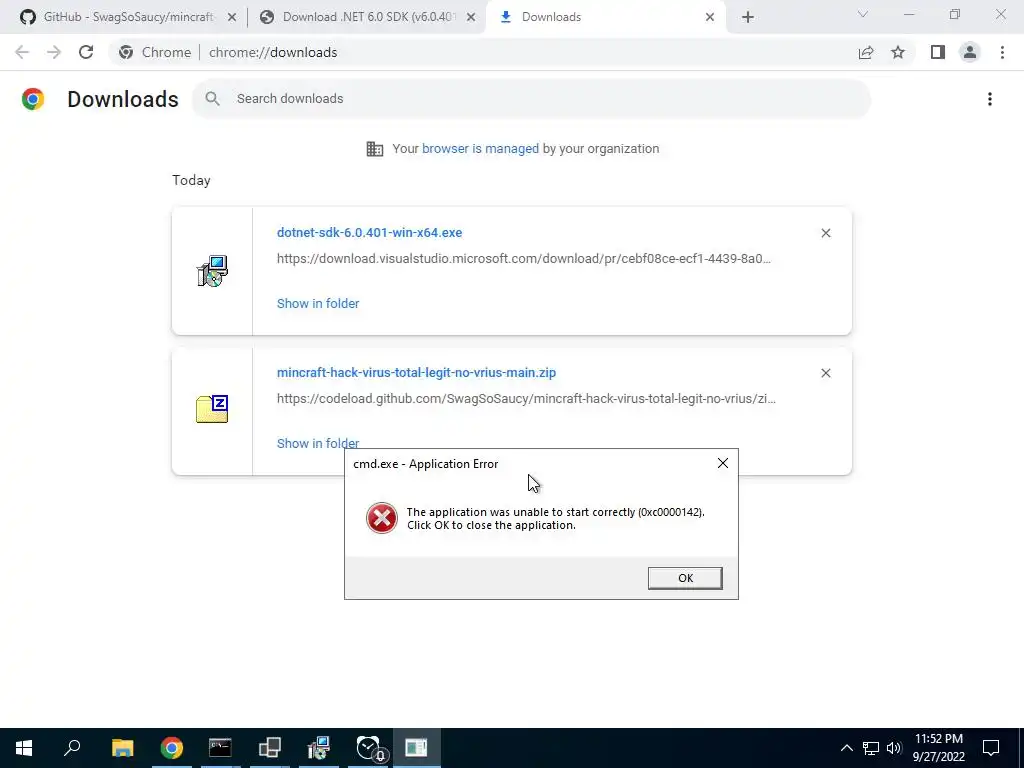Image resolution: width=1024 pixels, height=768 pixels.
Task: Go back in browser history
Action: click(22, 52)
